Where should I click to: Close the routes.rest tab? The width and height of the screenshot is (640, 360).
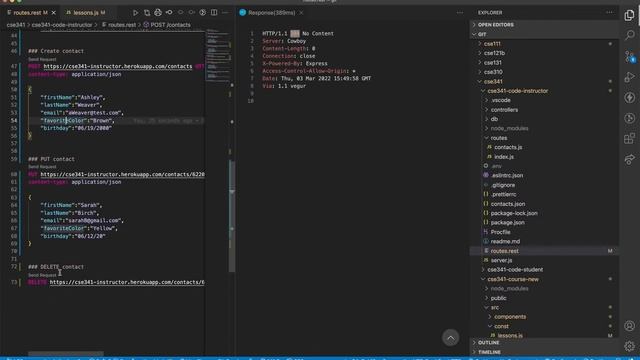[x=53, y=13]
